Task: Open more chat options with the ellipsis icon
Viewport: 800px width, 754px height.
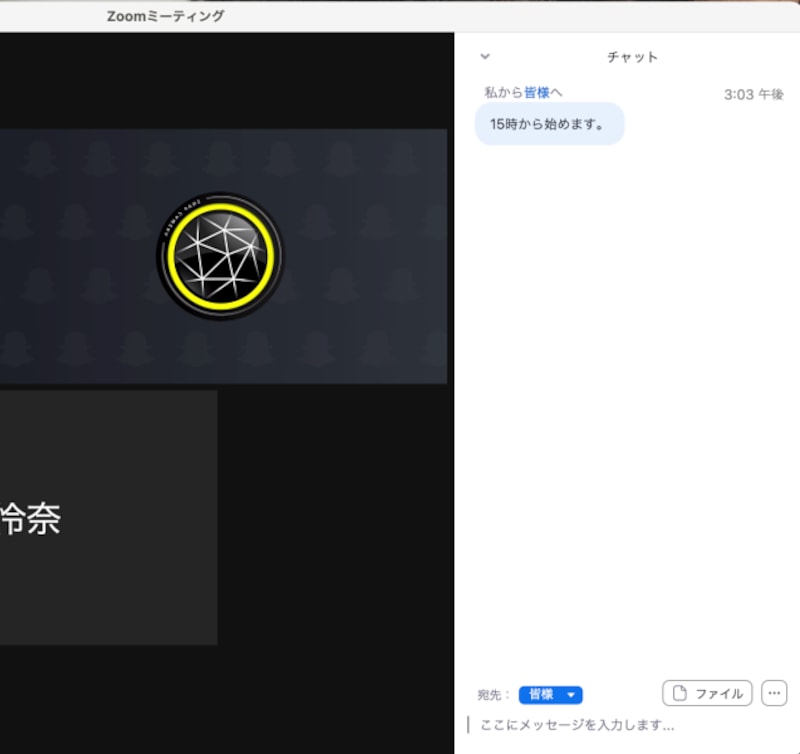Action: [x=774, y=693]
